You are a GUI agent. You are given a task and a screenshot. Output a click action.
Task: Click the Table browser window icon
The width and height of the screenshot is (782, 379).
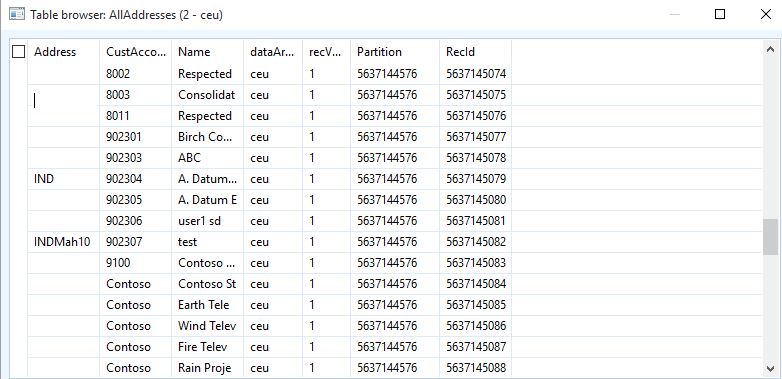pos(17,14)
